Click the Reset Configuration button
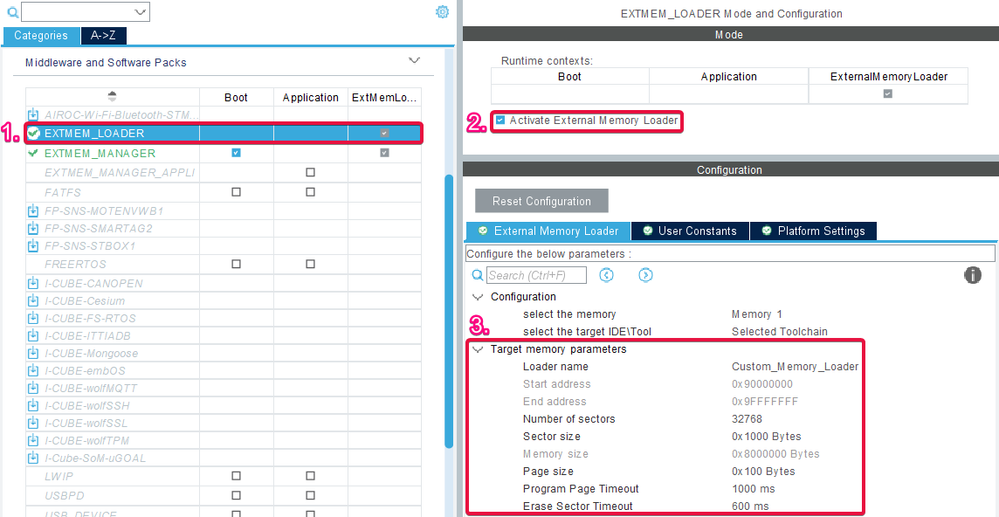The image size is (999, 517). 542,201
